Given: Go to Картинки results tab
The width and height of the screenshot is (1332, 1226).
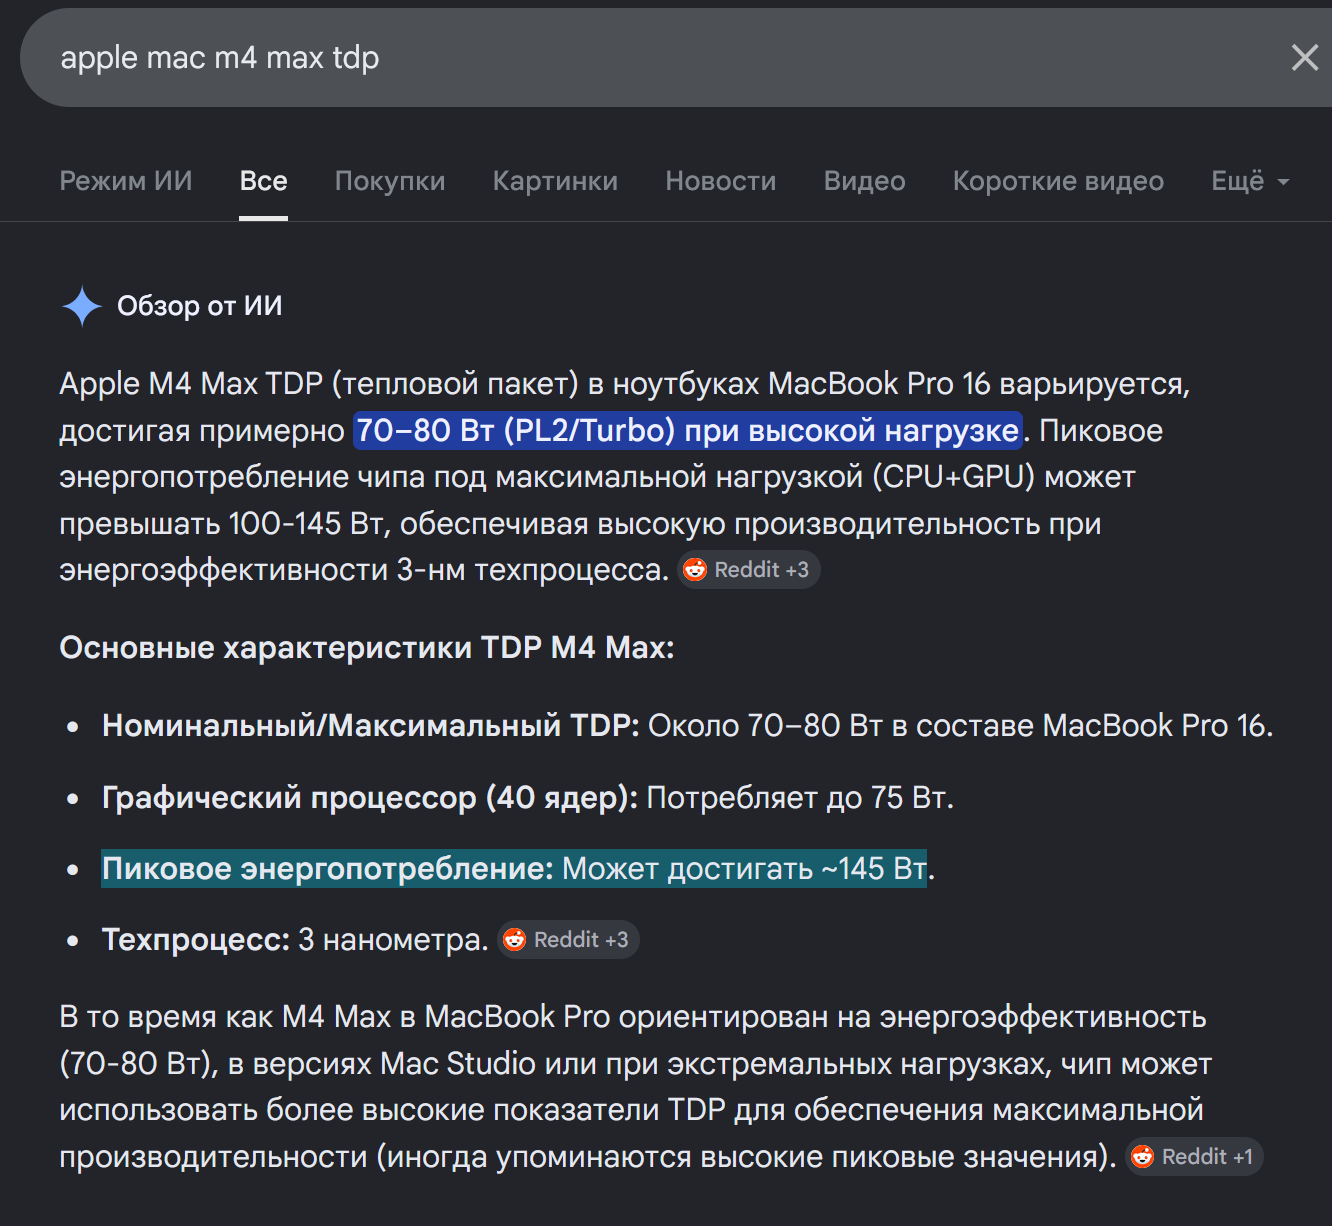Looking at the screenshot, I should 555,181.
